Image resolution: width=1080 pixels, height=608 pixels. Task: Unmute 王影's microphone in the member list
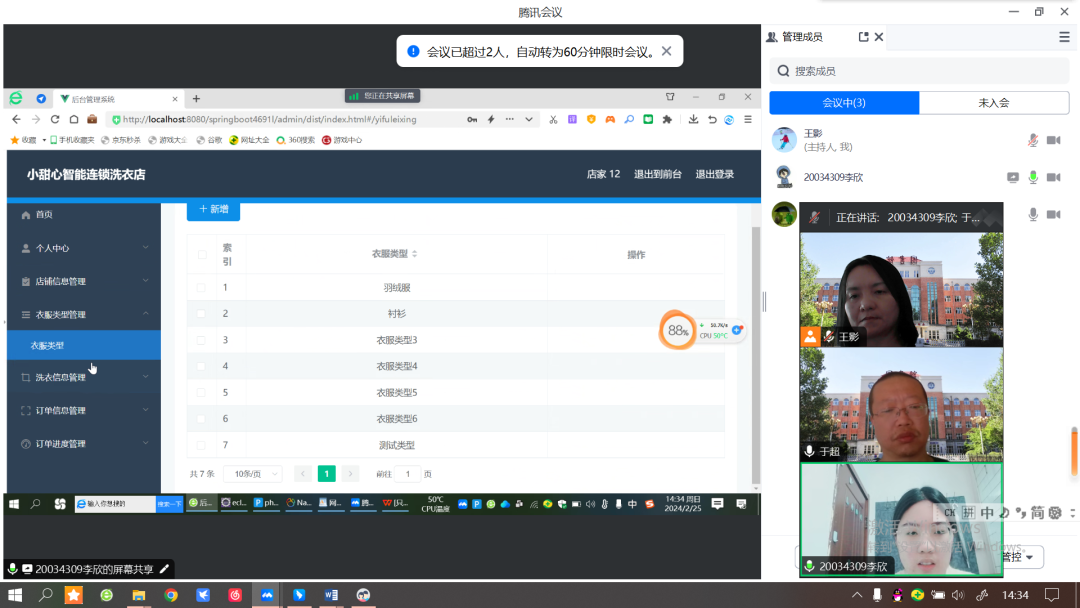1033,140
